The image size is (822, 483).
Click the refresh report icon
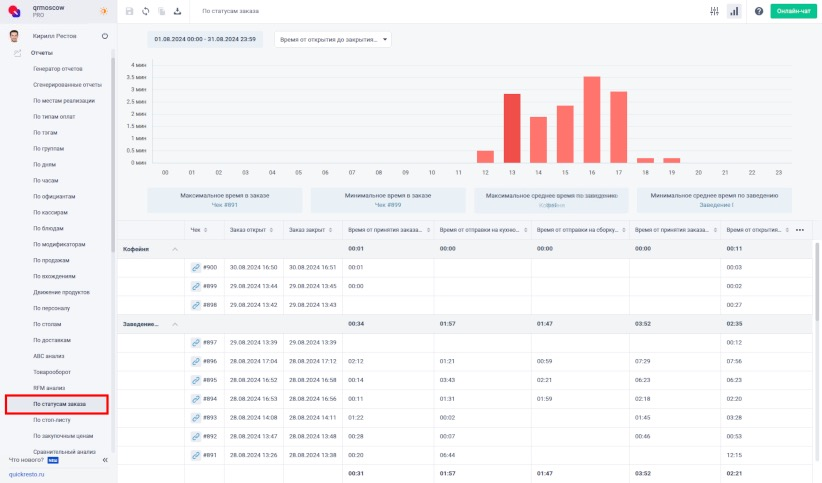(x=146, y=11)
